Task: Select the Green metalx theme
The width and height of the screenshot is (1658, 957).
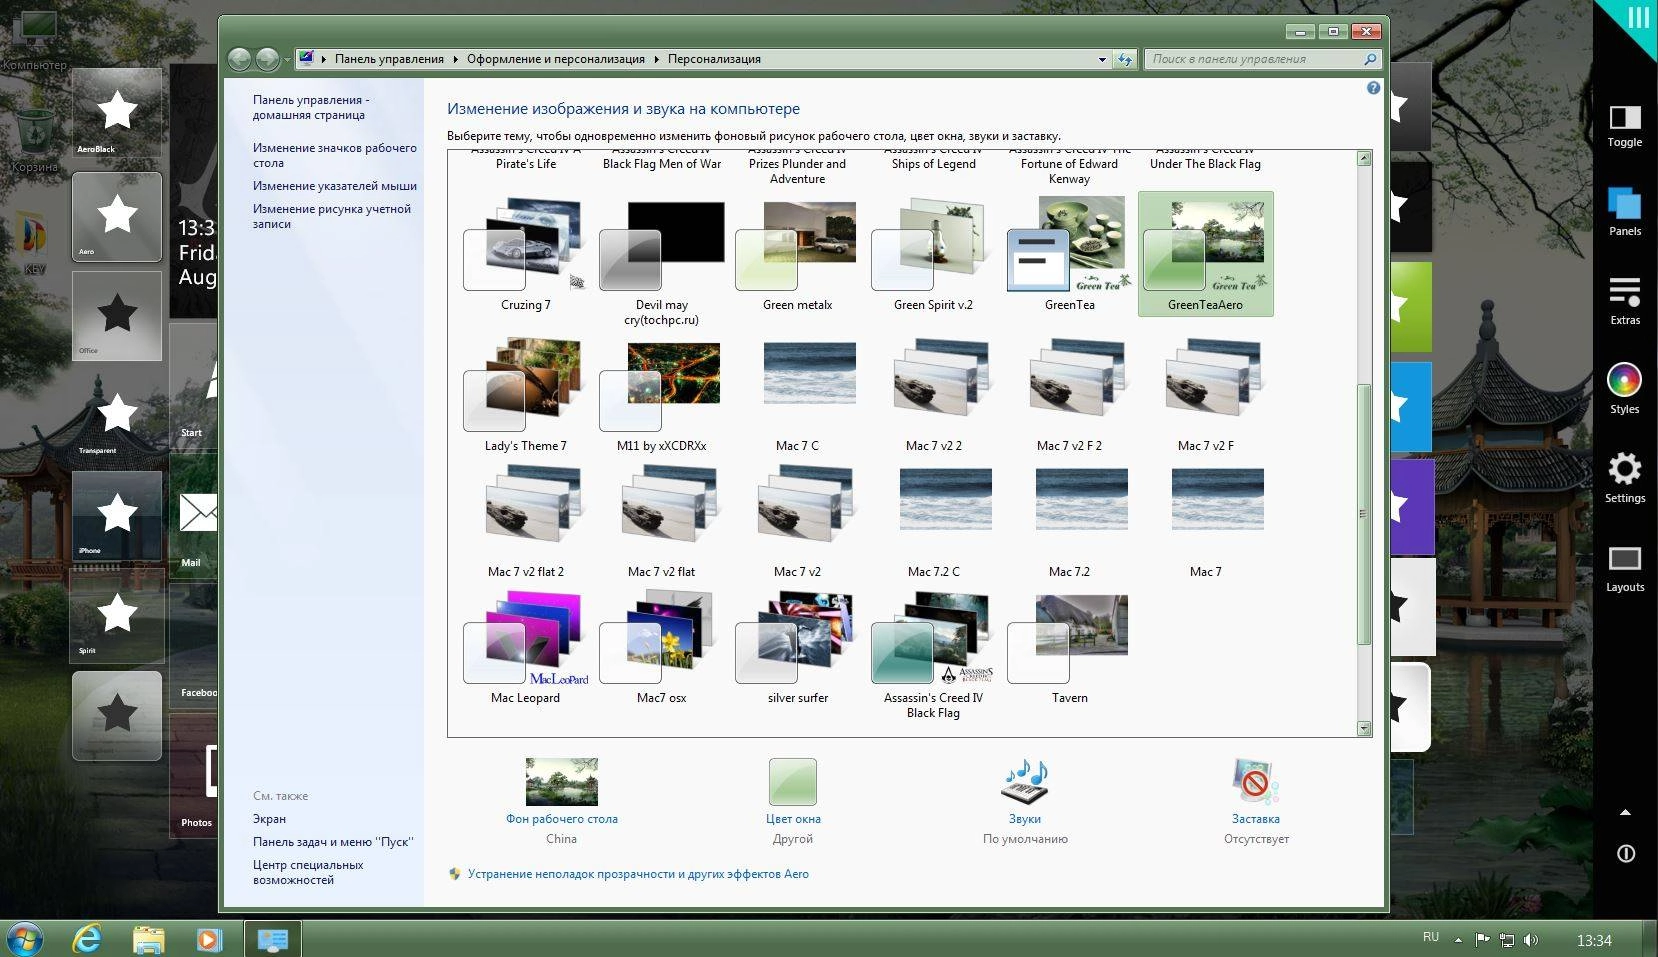Action: pyautogui.click(x=797, y=254)
